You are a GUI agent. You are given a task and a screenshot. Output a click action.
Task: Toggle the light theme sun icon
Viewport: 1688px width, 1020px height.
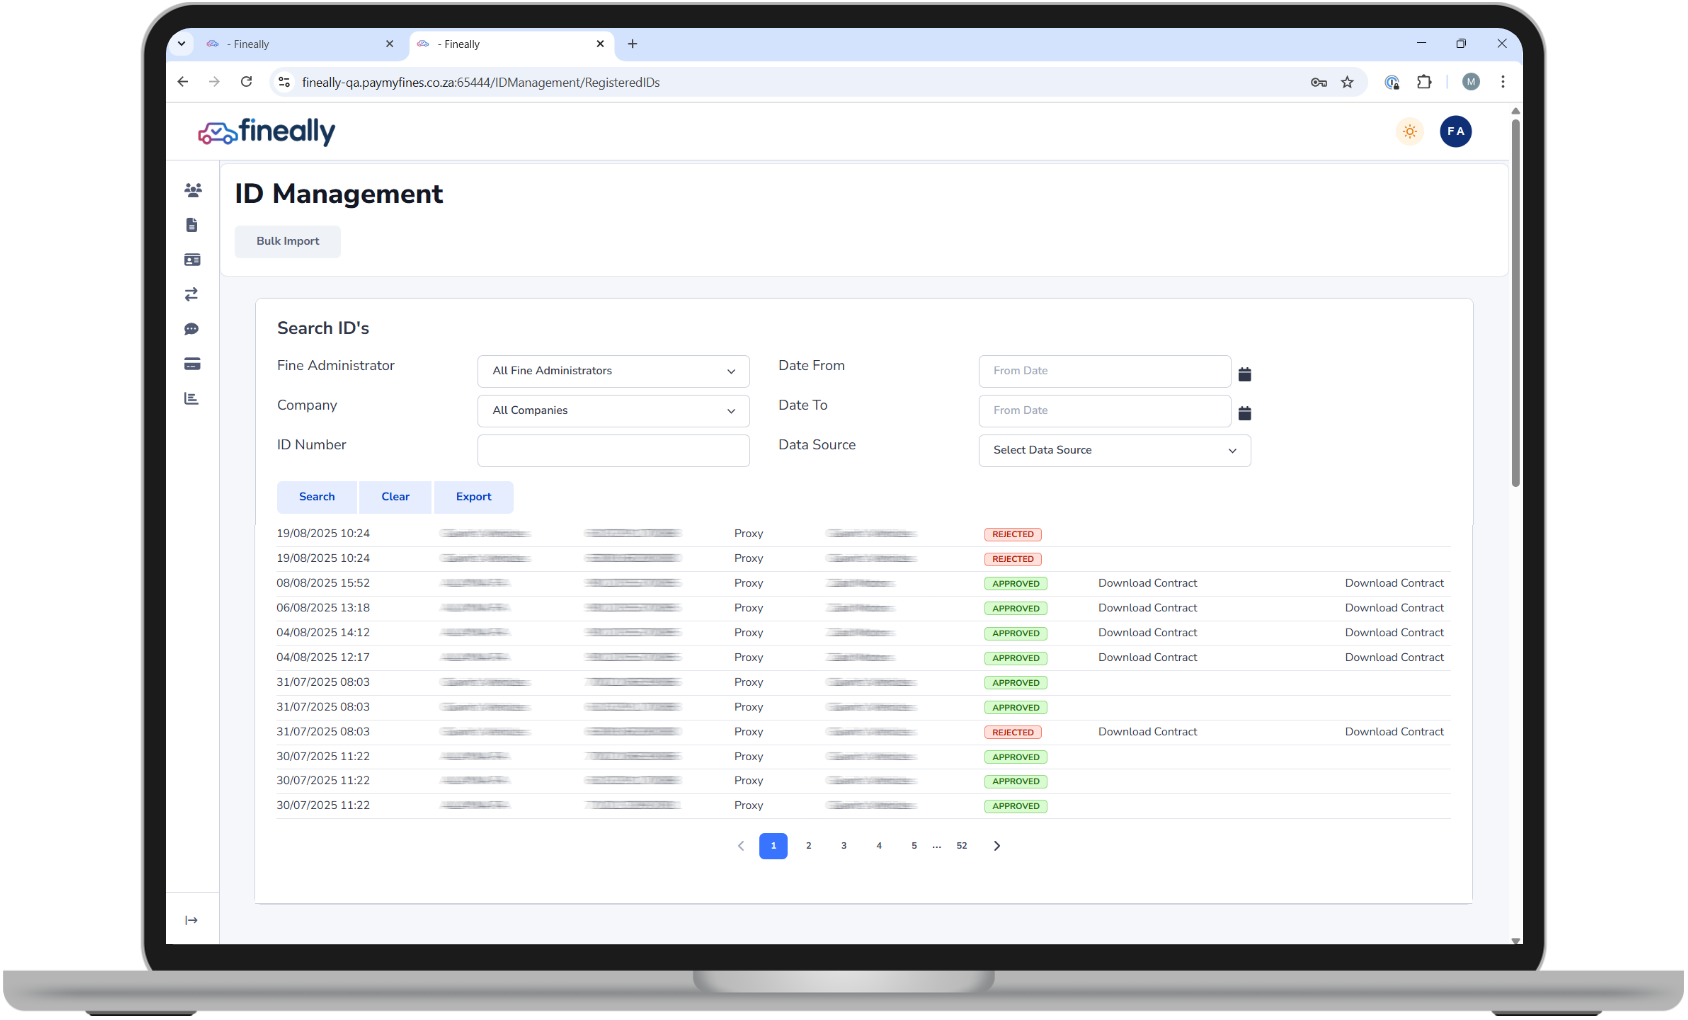tap(1409, 131)
